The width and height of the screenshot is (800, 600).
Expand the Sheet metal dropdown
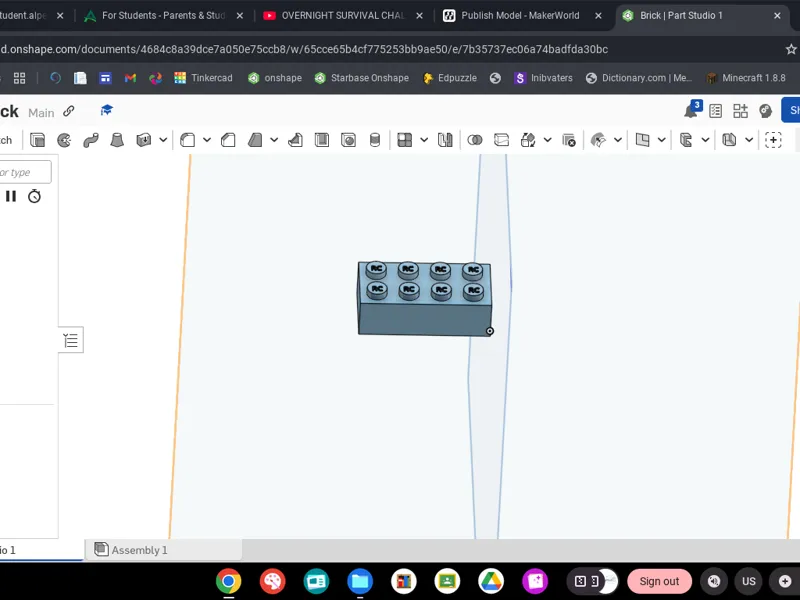click(749, 140)
